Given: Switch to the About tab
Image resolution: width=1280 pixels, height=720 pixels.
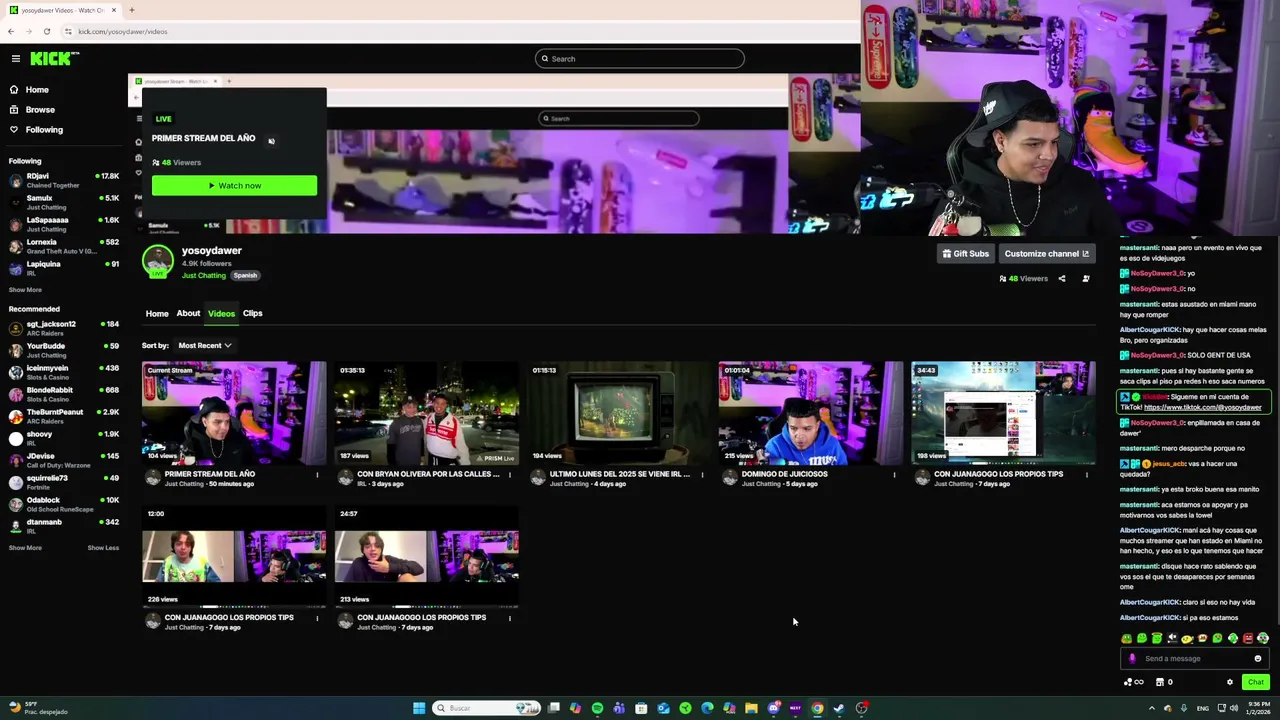Looking at the screenshot, I should tap(188, 314).
